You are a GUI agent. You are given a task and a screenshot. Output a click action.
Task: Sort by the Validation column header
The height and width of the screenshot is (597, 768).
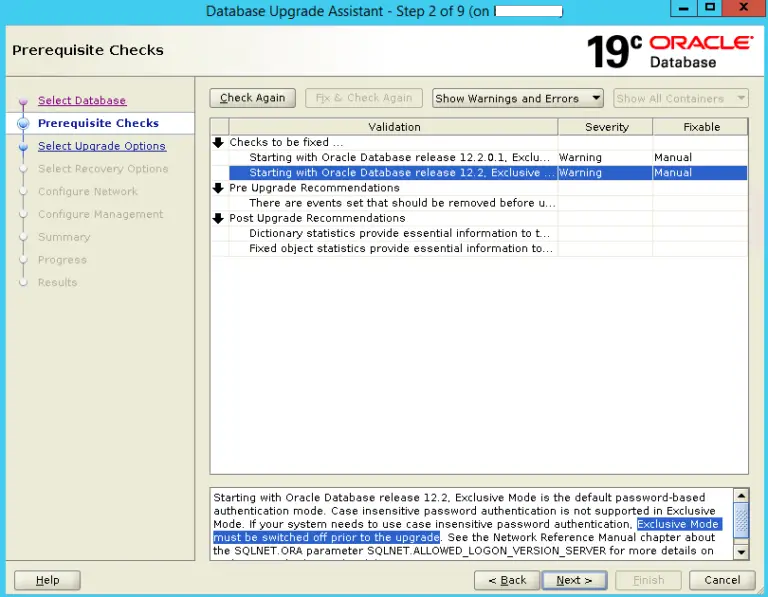coord(393,127)
